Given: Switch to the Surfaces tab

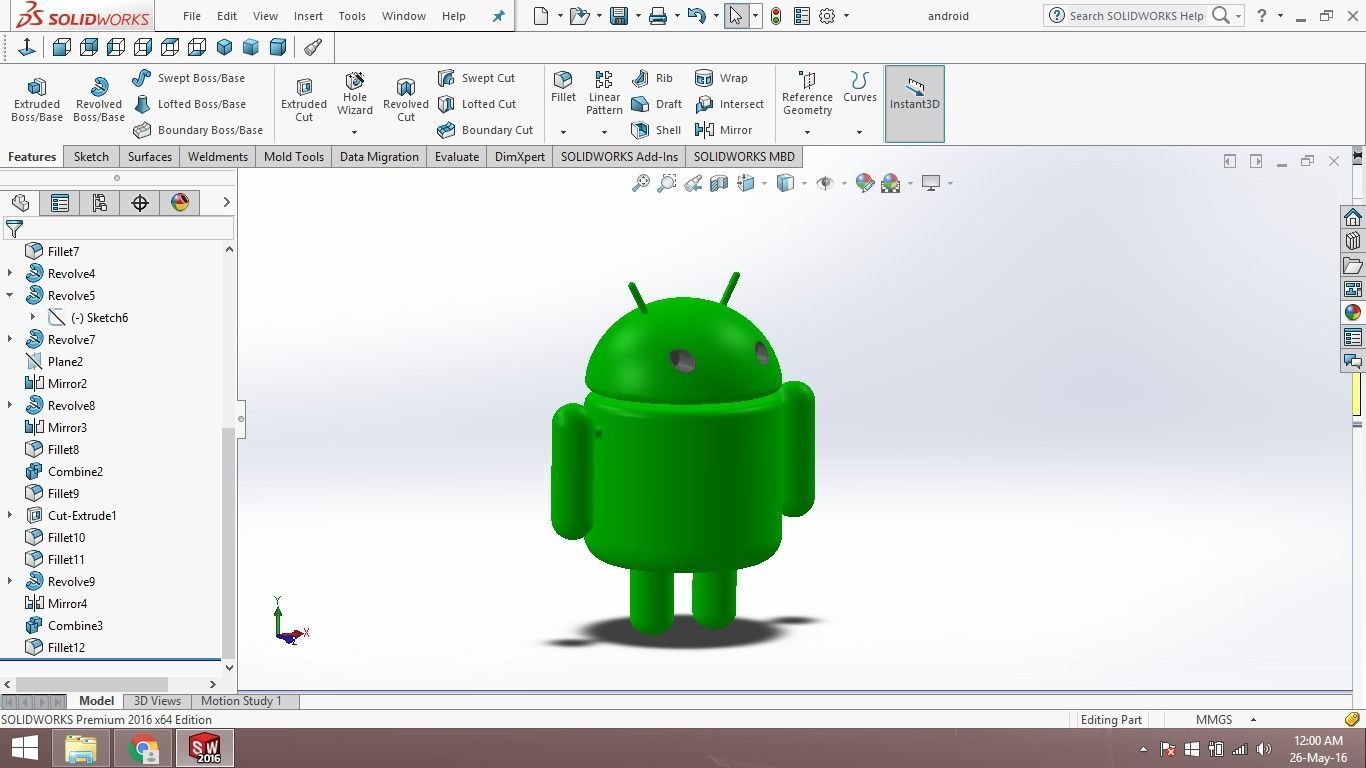Looking at the screenshot, I should (149, 157).
